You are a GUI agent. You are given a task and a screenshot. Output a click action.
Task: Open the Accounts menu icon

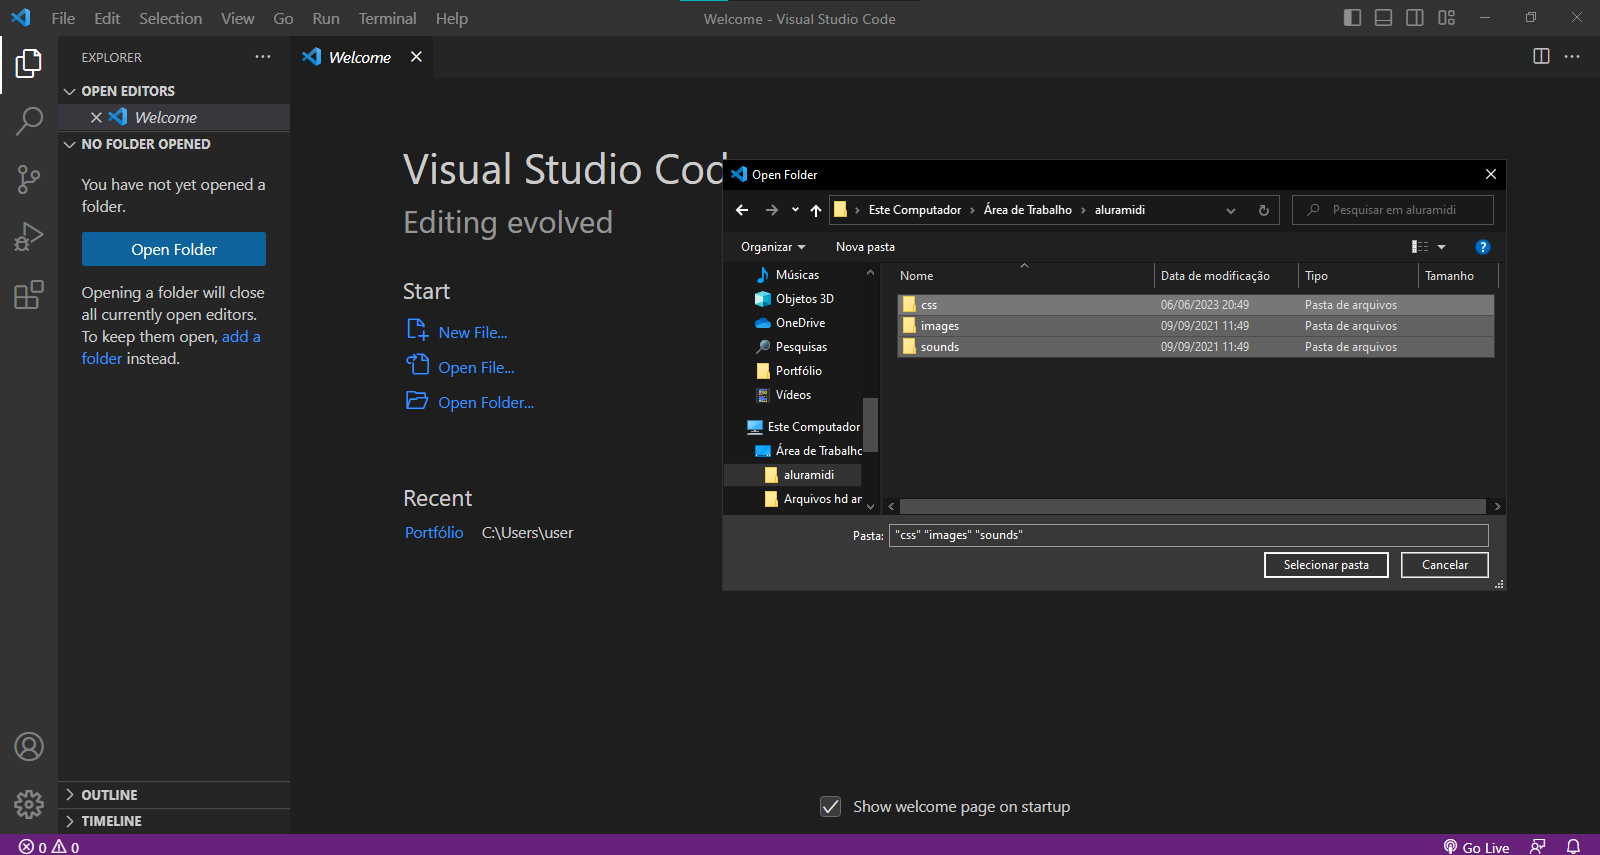29,747
